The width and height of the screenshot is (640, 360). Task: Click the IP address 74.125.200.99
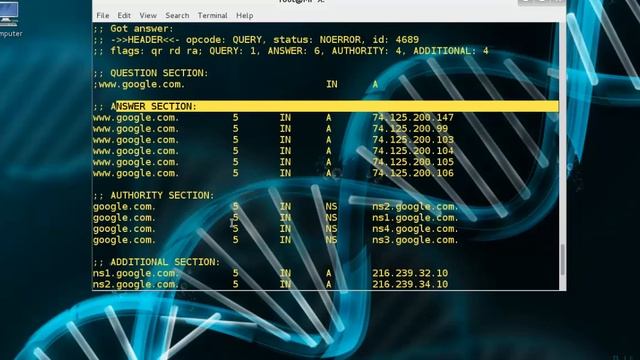click(410, 129)
